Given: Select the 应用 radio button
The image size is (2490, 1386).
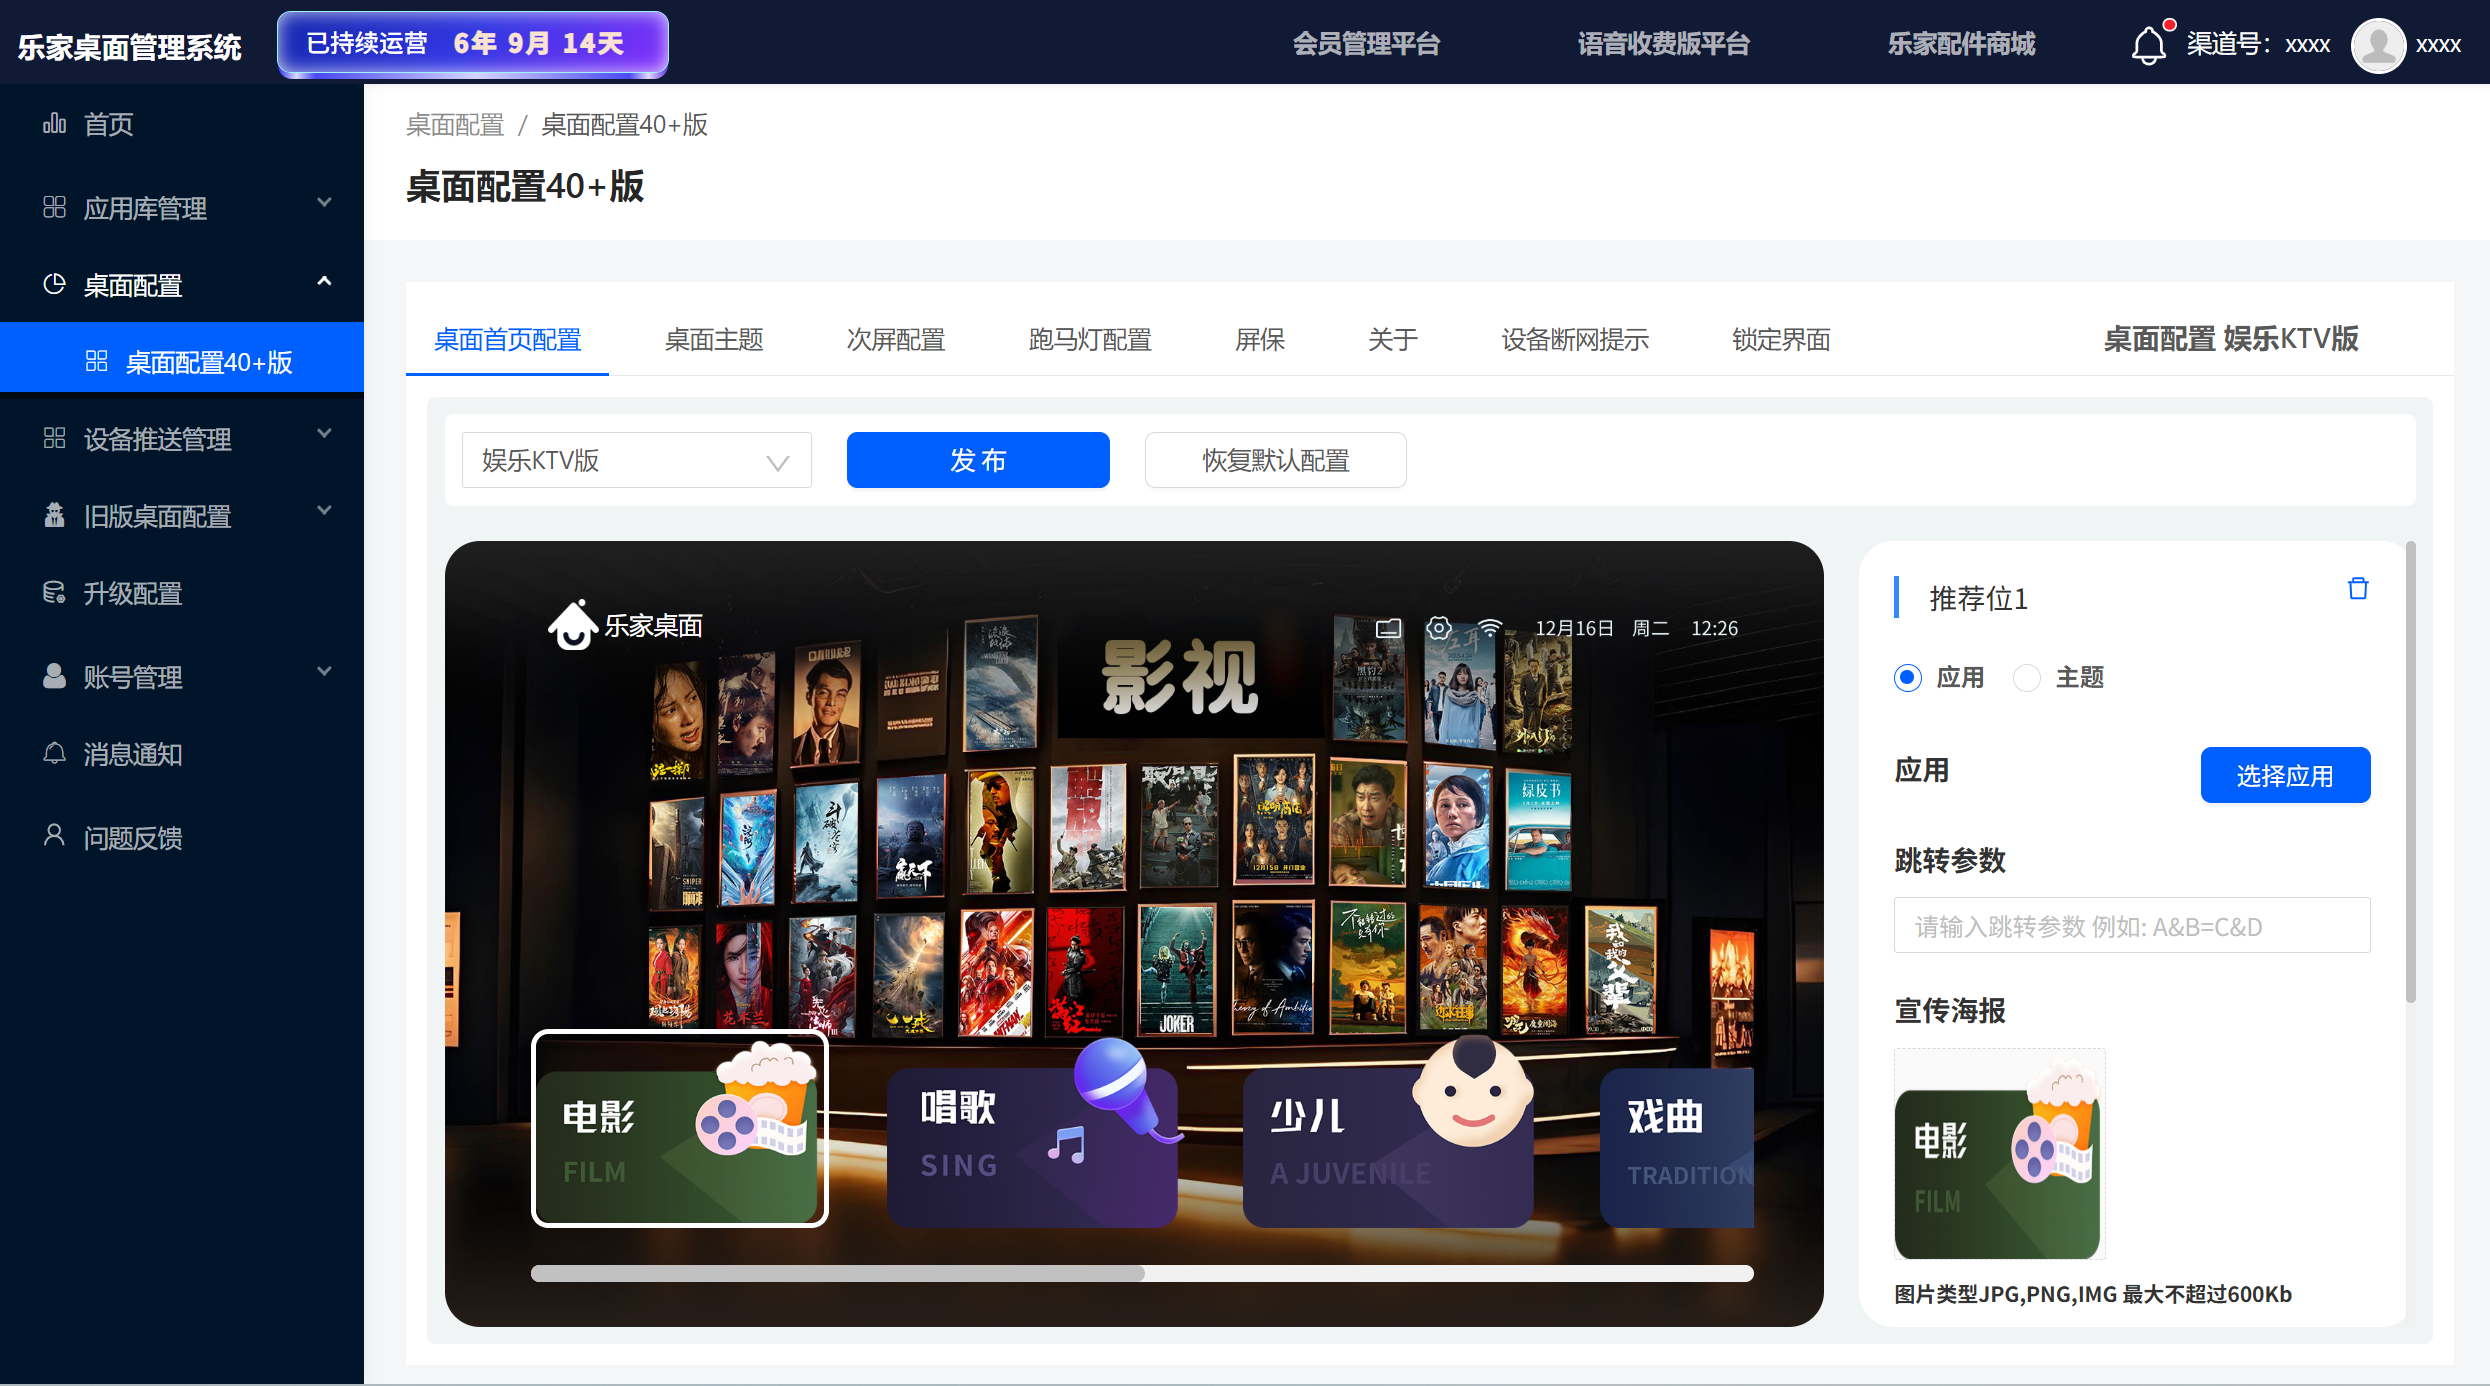Looking at the screenshot, I should [1907, 677].
